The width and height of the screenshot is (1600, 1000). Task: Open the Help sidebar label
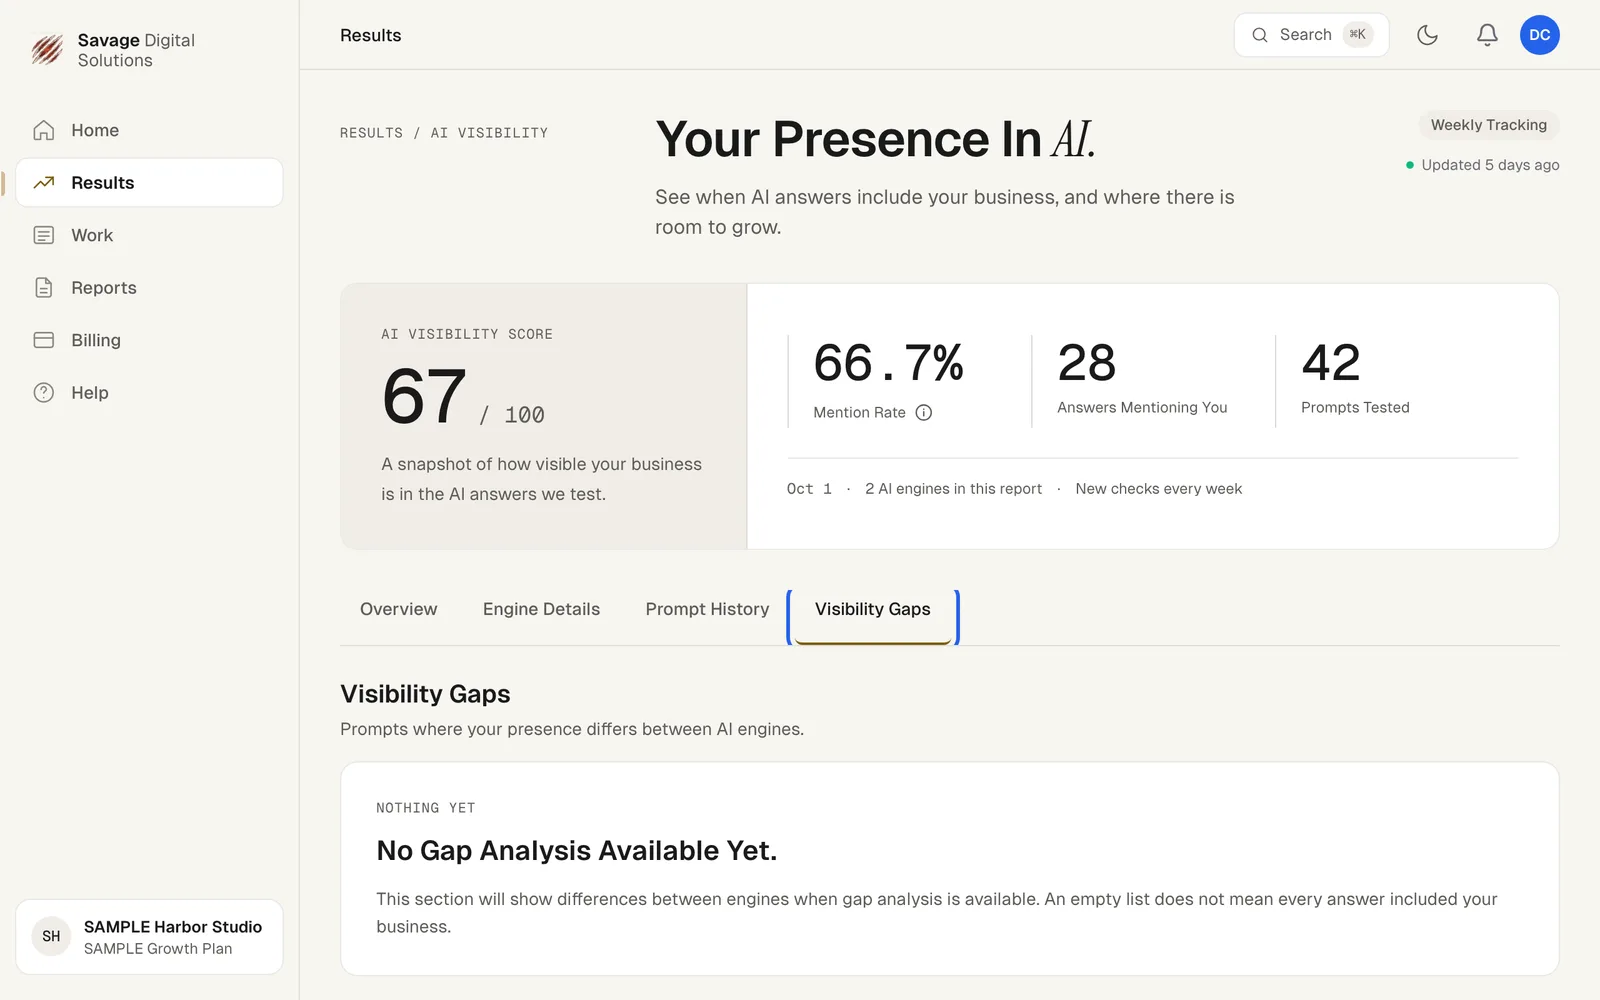[90, 393]
